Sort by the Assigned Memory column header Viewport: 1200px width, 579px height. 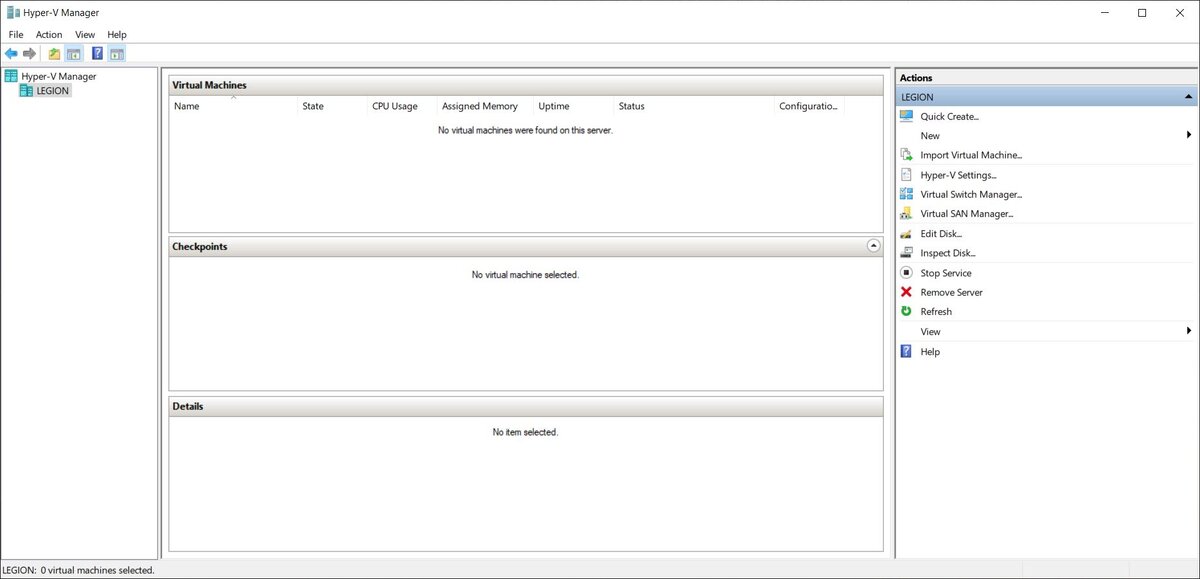[485, 106]
